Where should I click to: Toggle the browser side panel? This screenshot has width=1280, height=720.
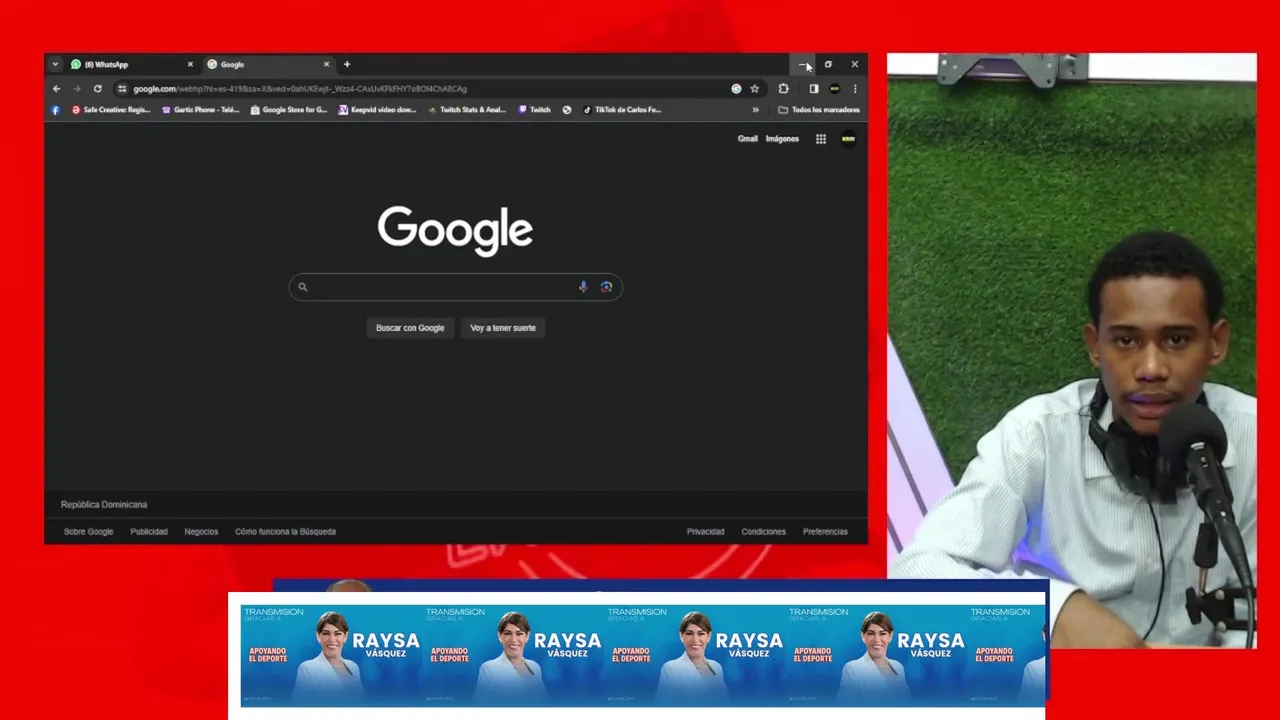814,89
